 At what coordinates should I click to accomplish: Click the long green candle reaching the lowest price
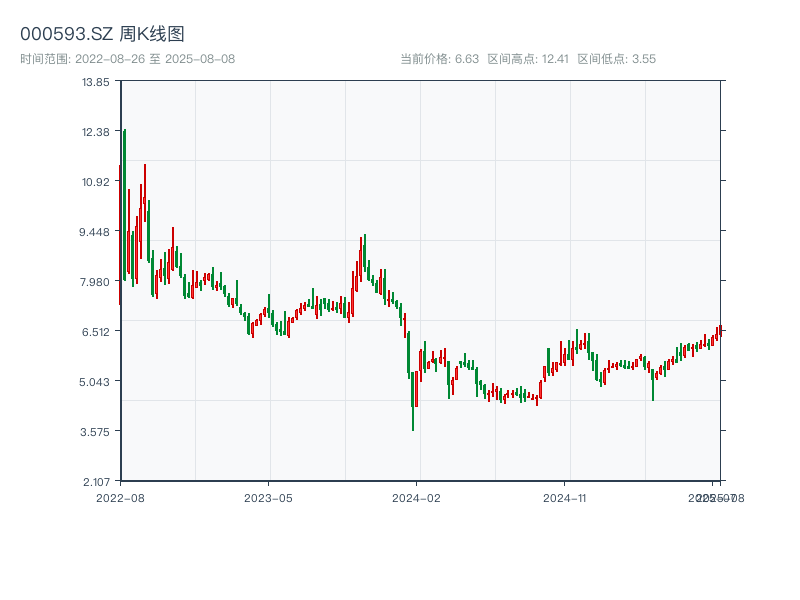click(x=413, y=400)
